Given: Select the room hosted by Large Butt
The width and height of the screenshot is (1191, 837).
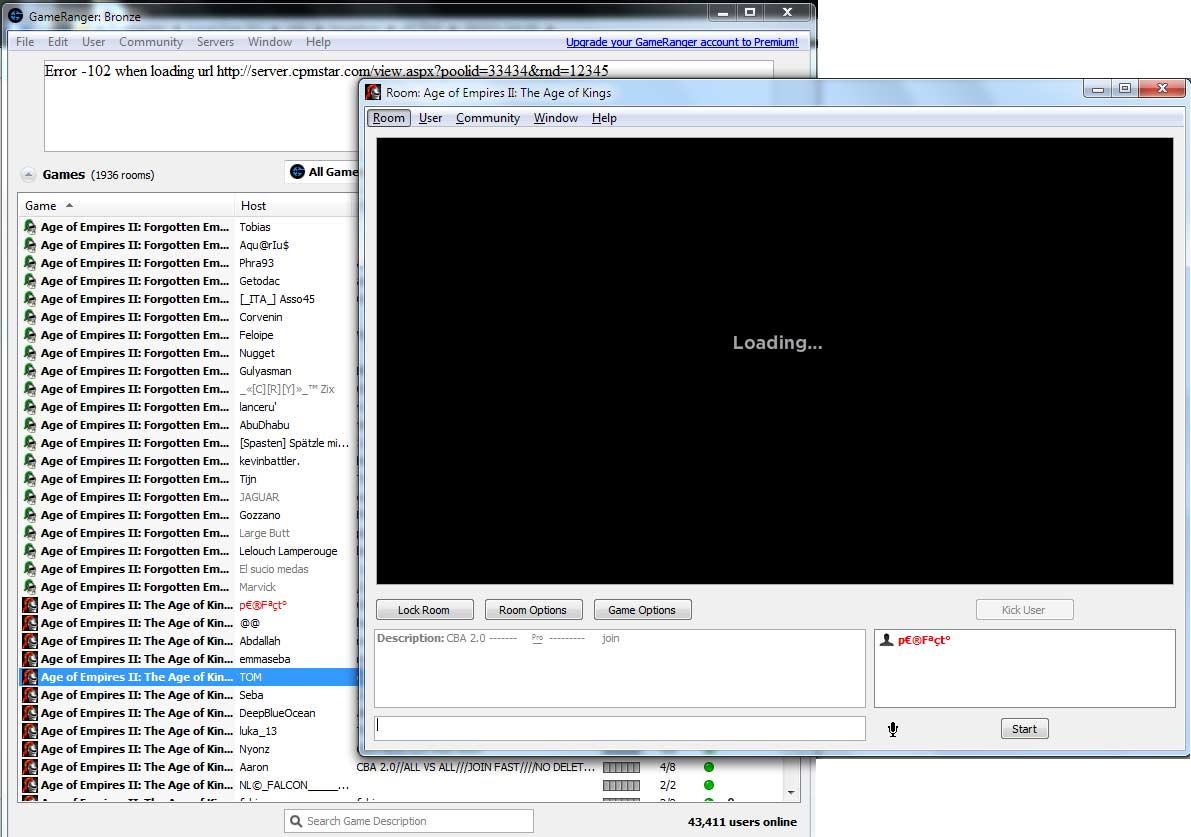Looking at the screenshot, I should click(x=188, y=533).
